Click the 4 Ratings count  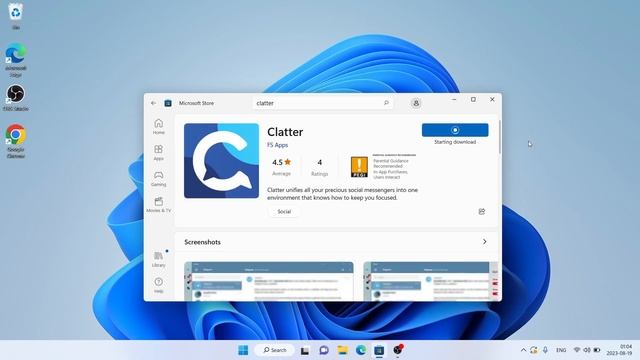(x=320, y=167)
